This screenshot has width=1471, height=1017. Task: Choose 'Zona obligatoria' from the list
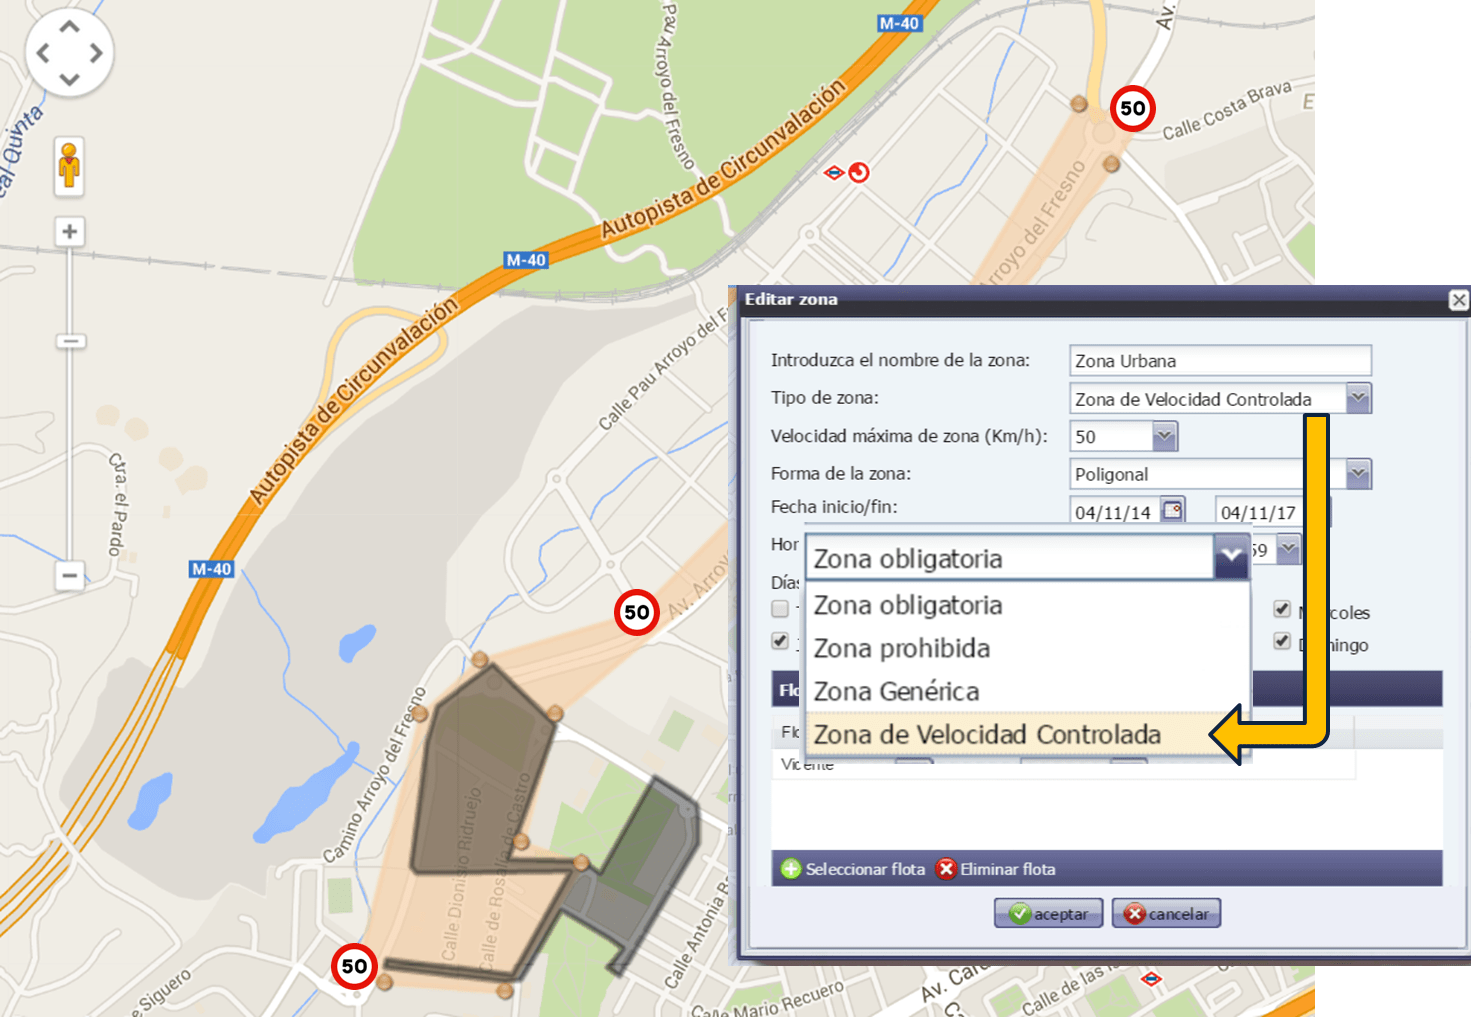click(x=1028, y=605)
